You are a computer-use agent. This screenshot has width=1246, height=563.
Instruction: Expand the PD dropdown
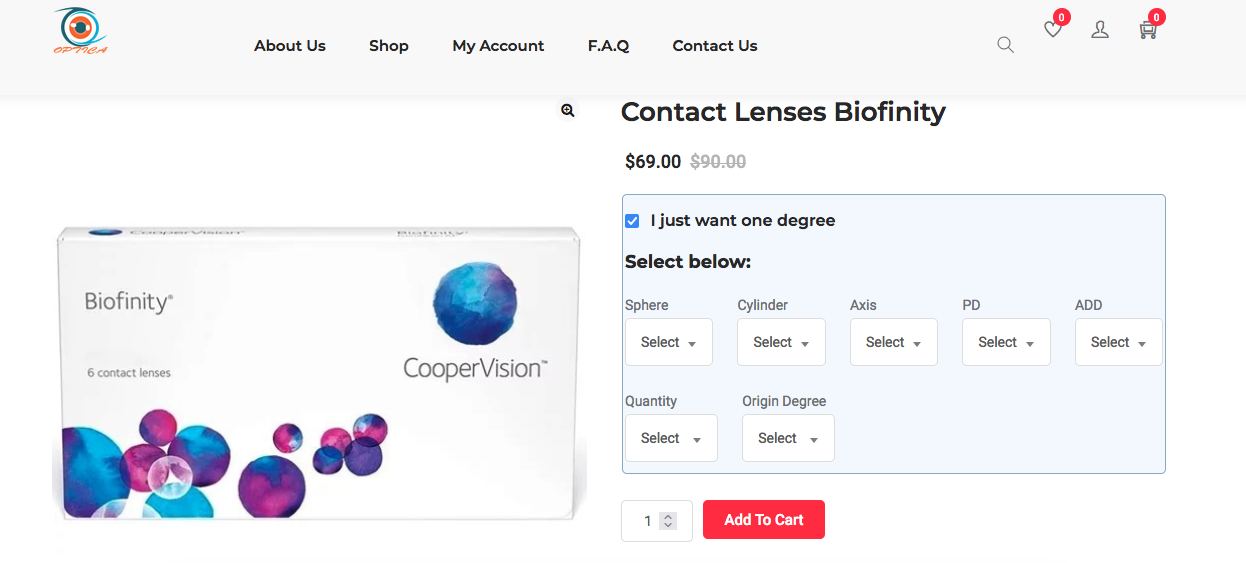1006,342
